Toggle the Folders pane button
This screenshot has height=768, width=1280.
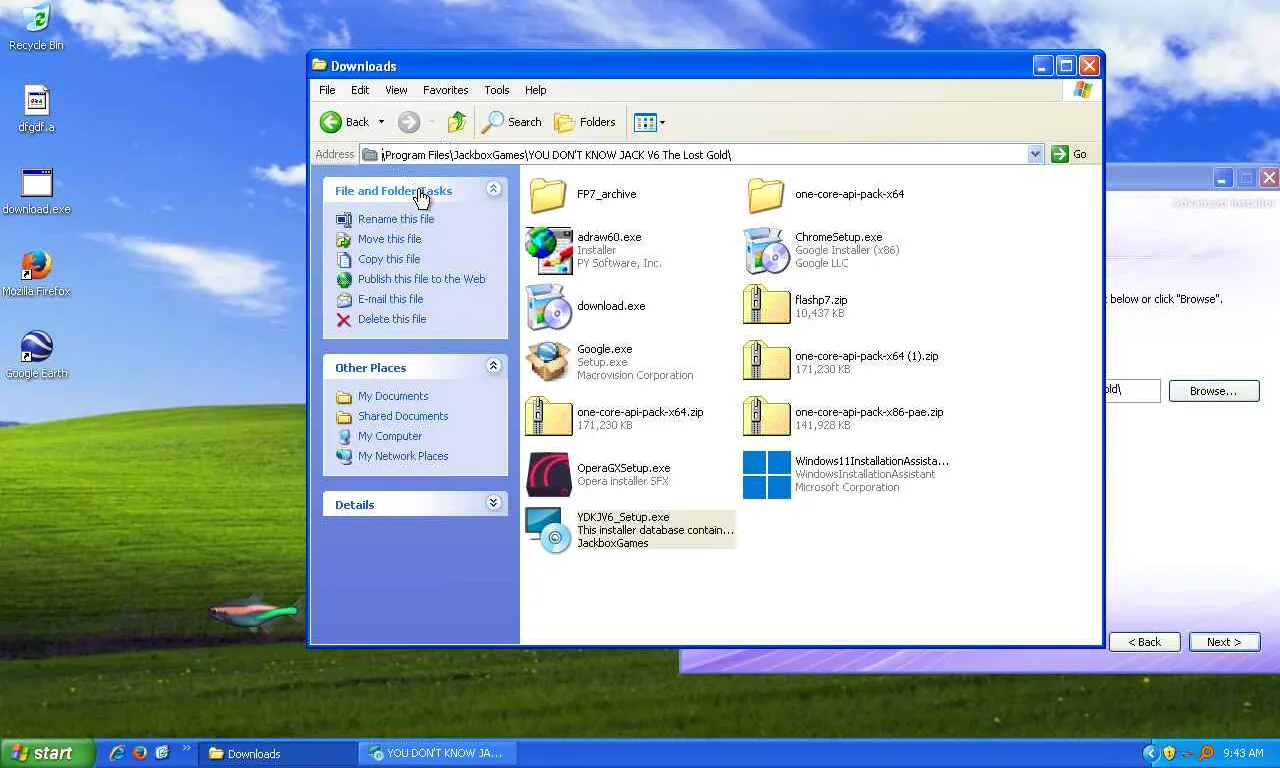point(585,122)
